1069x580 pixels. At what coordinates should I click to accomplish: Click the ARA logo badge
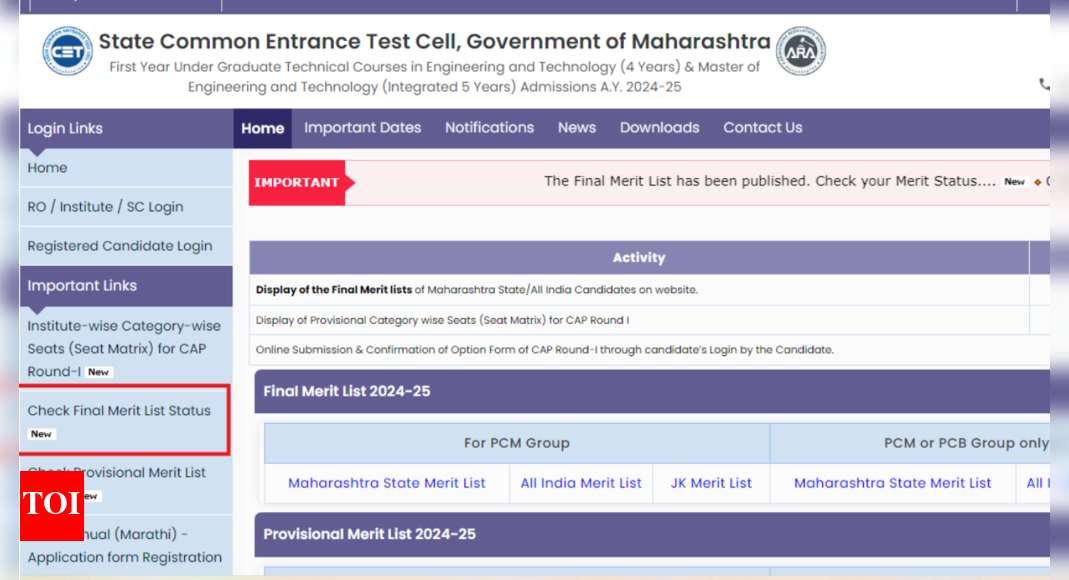click(x=800, y=49)
